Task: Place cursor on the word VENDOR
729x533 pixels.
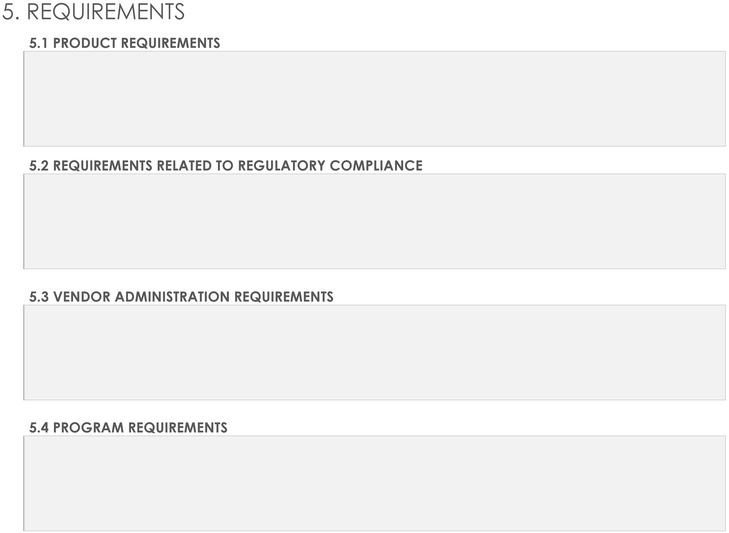Action: 82,297
